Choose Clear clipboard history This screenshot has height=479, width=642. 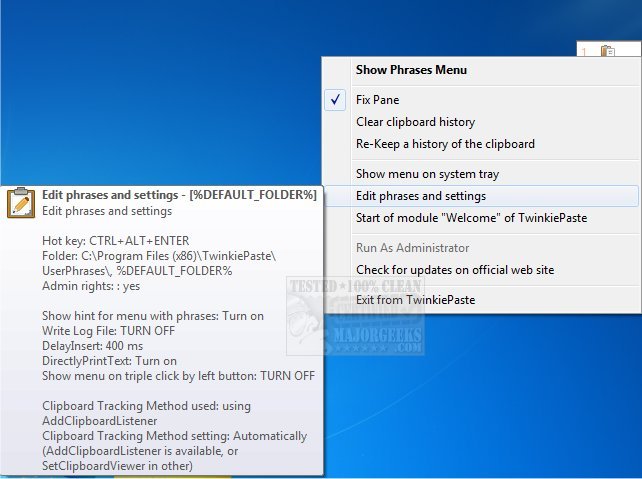pos(415,122)
